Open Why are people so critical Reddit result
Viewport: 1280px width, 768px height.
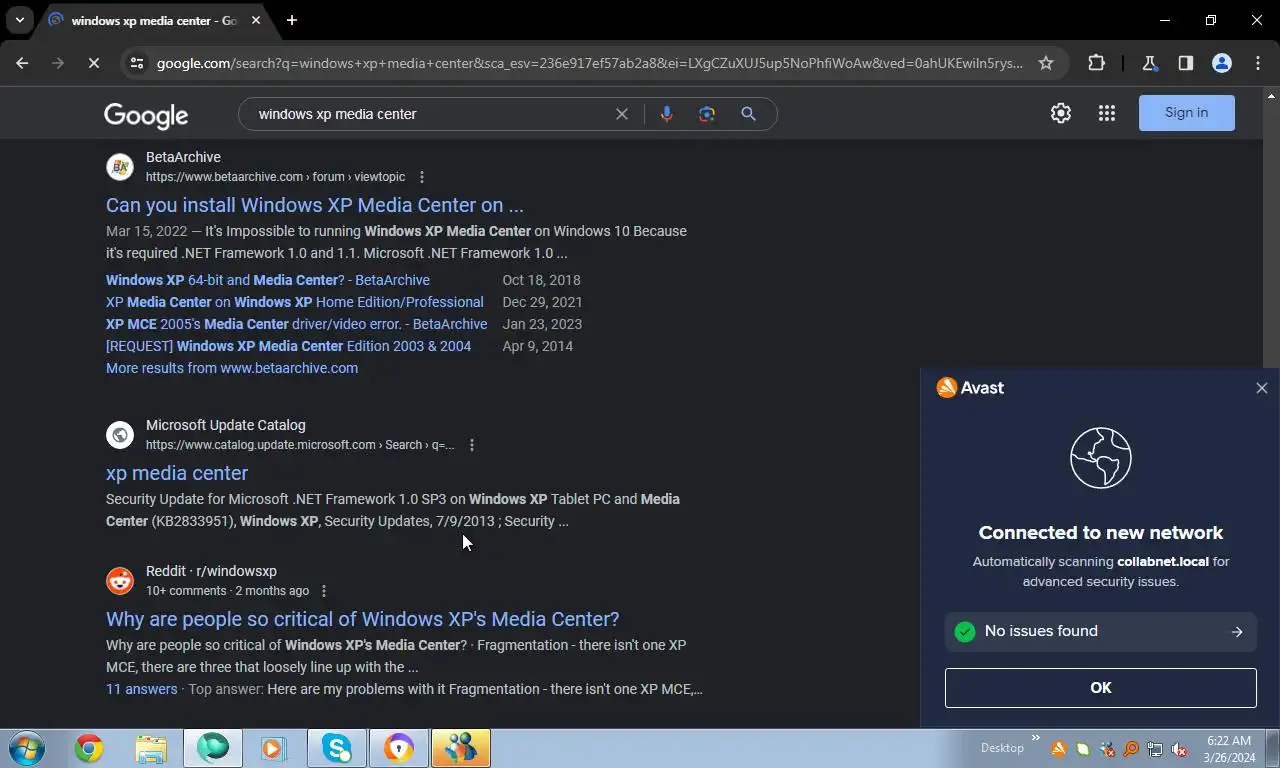363,619
